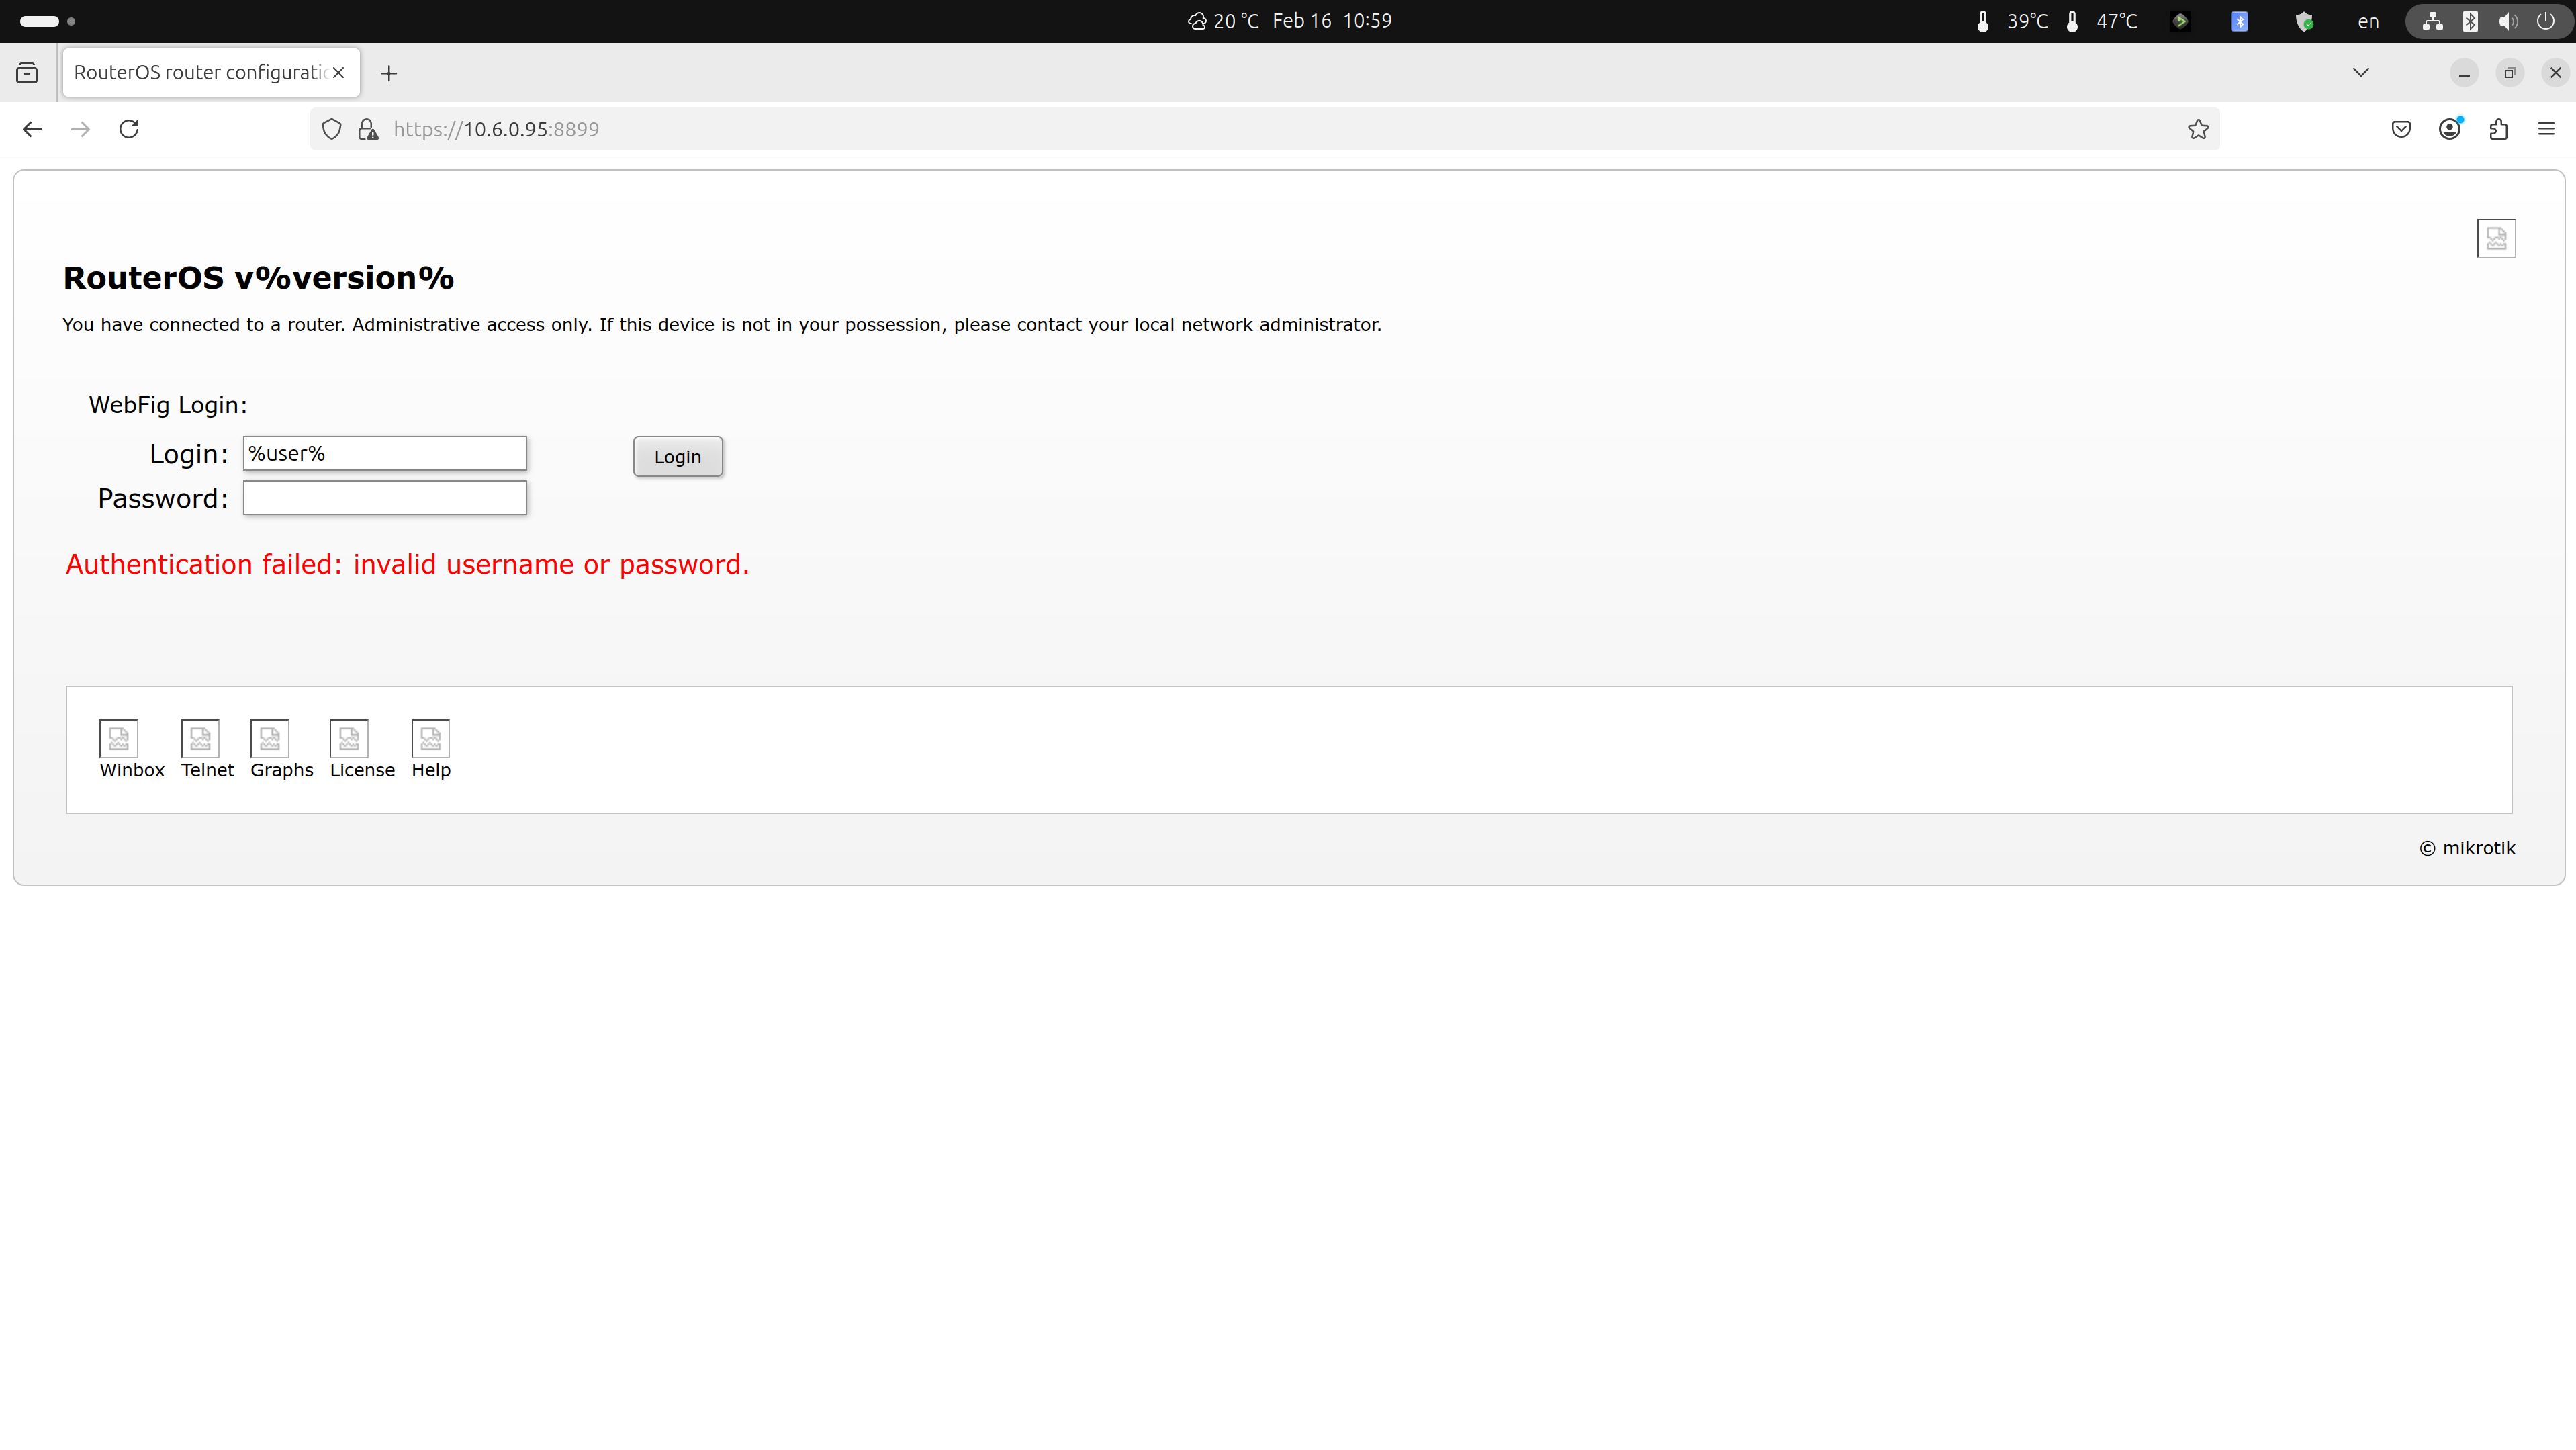Focus the Login username field
The image size is (2576, 1450).
(385, 453)
